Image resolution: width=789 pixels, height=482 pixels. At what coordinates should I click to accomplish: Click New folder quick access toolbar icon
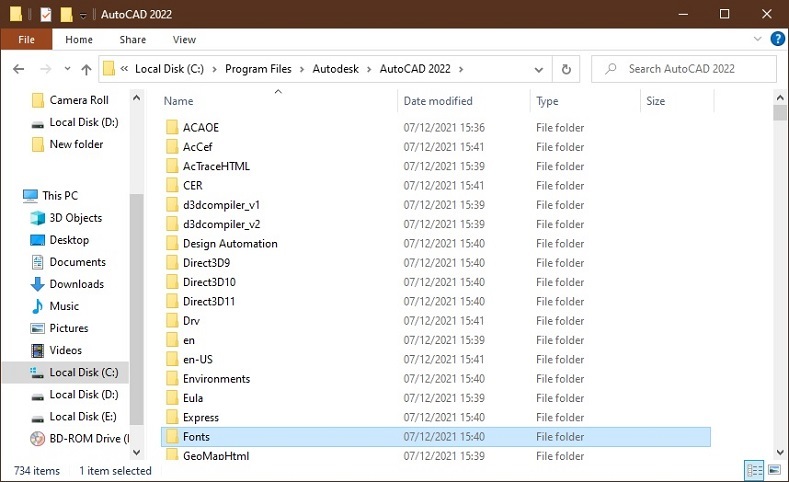66,14
